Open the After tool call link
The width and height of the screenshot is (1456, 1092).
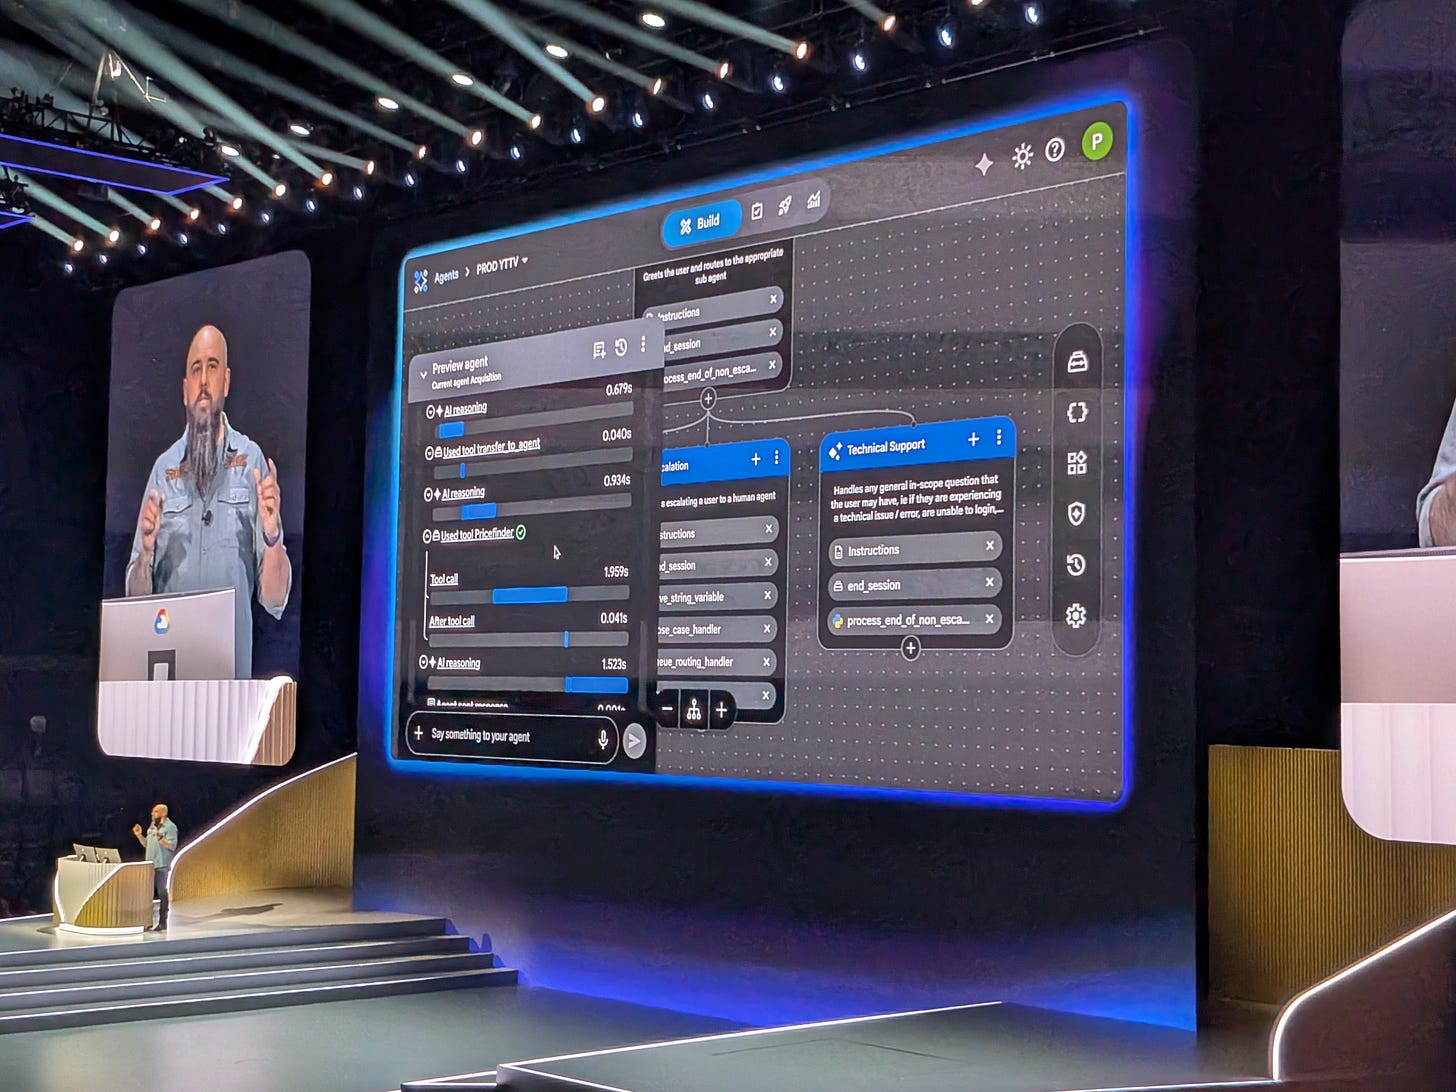pyautogui.click(x=452, y=621)
